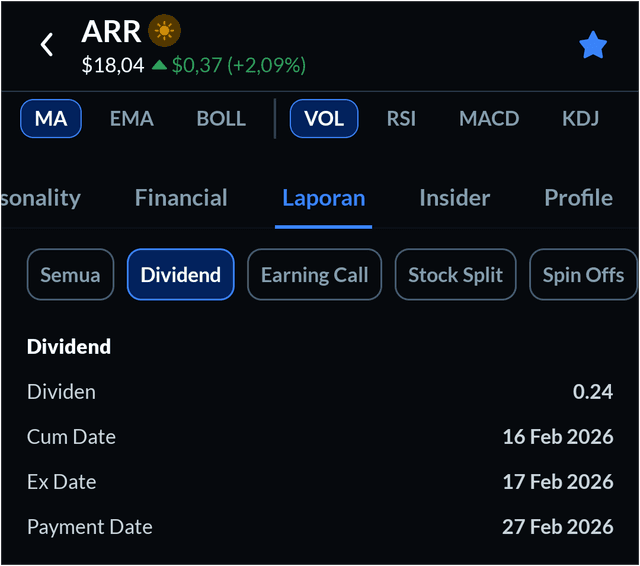Tap the 17 Feb 2026 ex date
This screenshot has width=640, height=566.
coord(558,482)
